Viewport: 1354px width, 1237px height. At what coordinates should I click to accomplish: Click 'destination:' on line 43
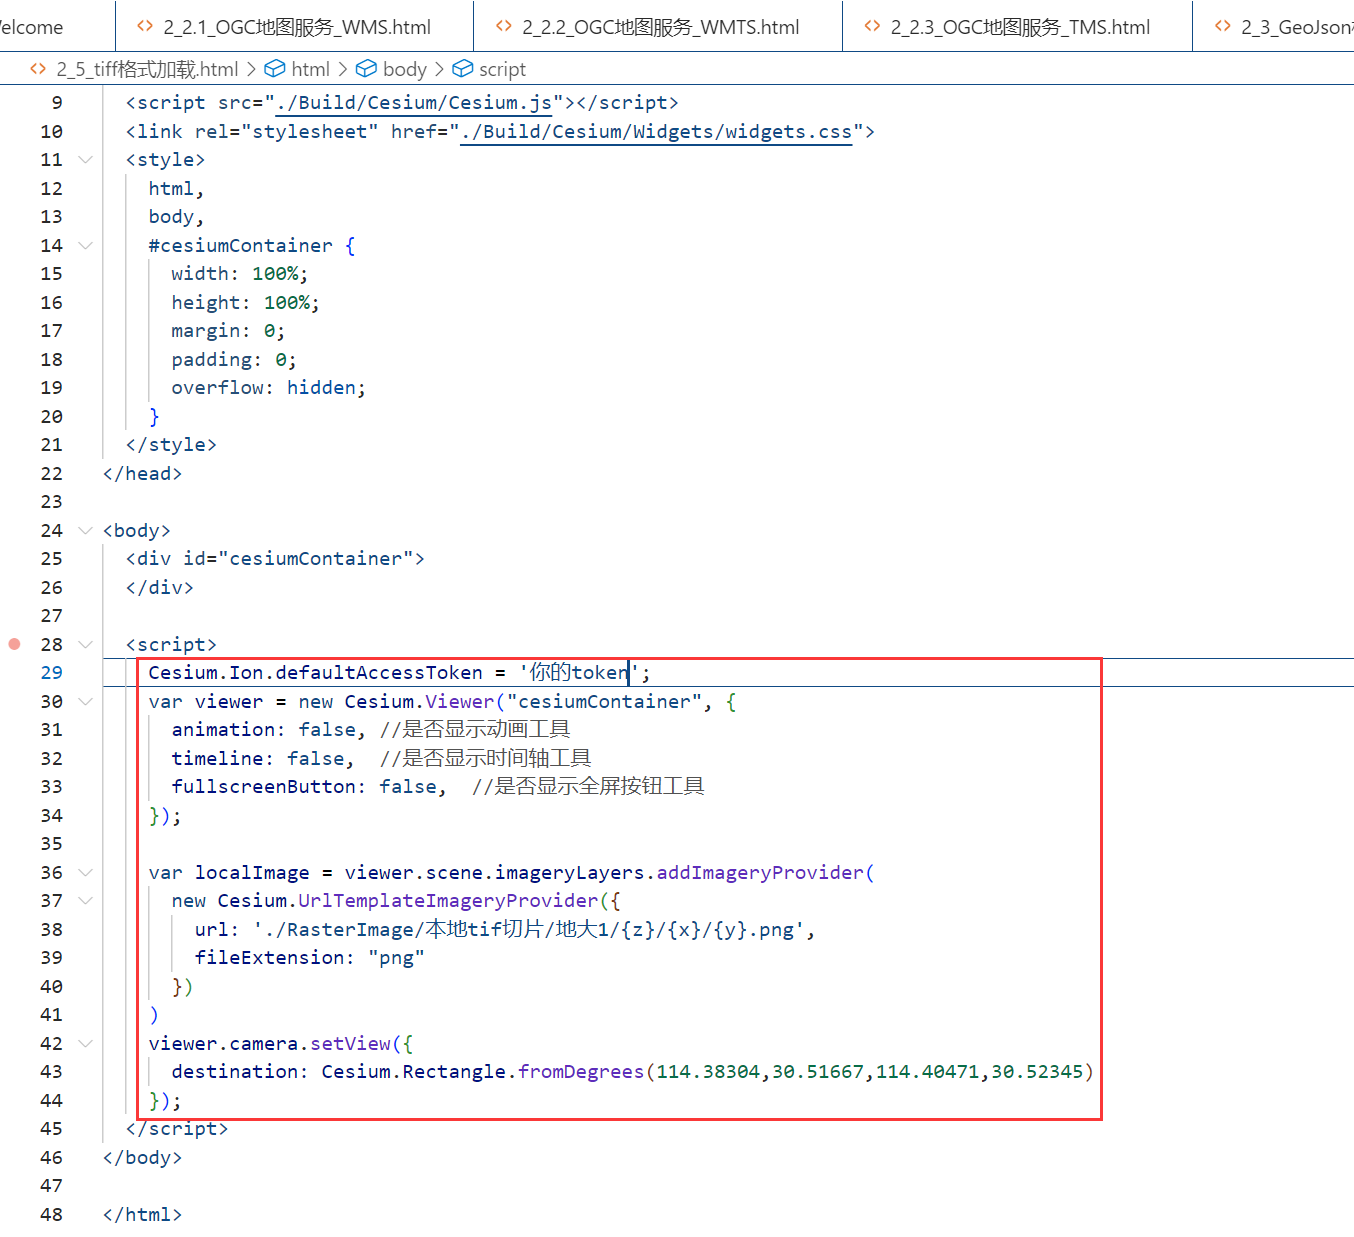point(240,1072)
